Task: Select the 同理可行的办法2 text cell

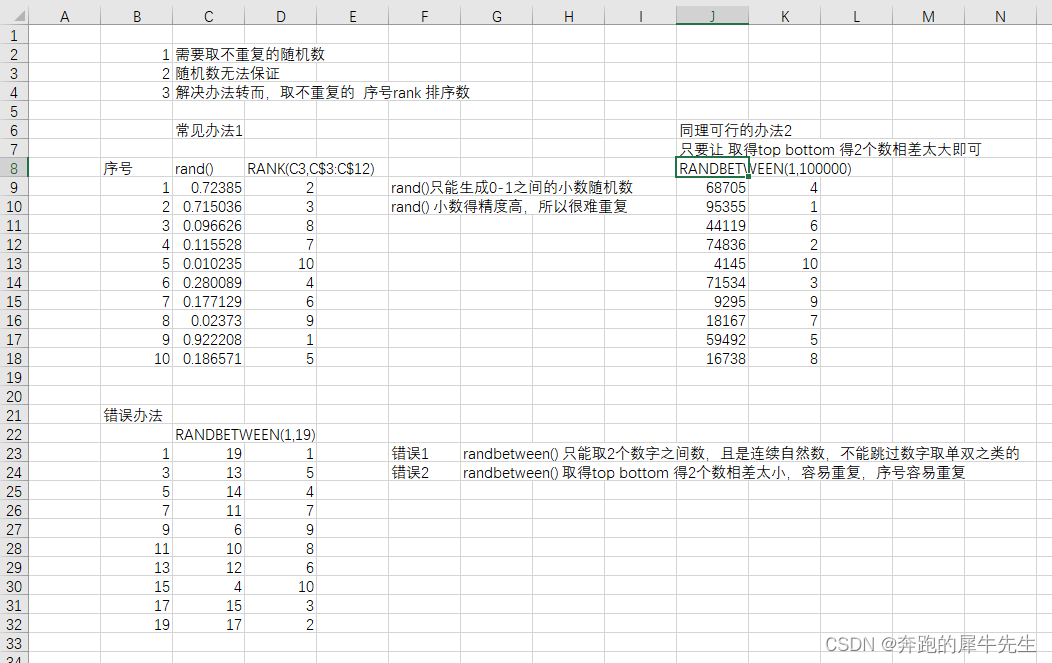Action: point(712,130)
